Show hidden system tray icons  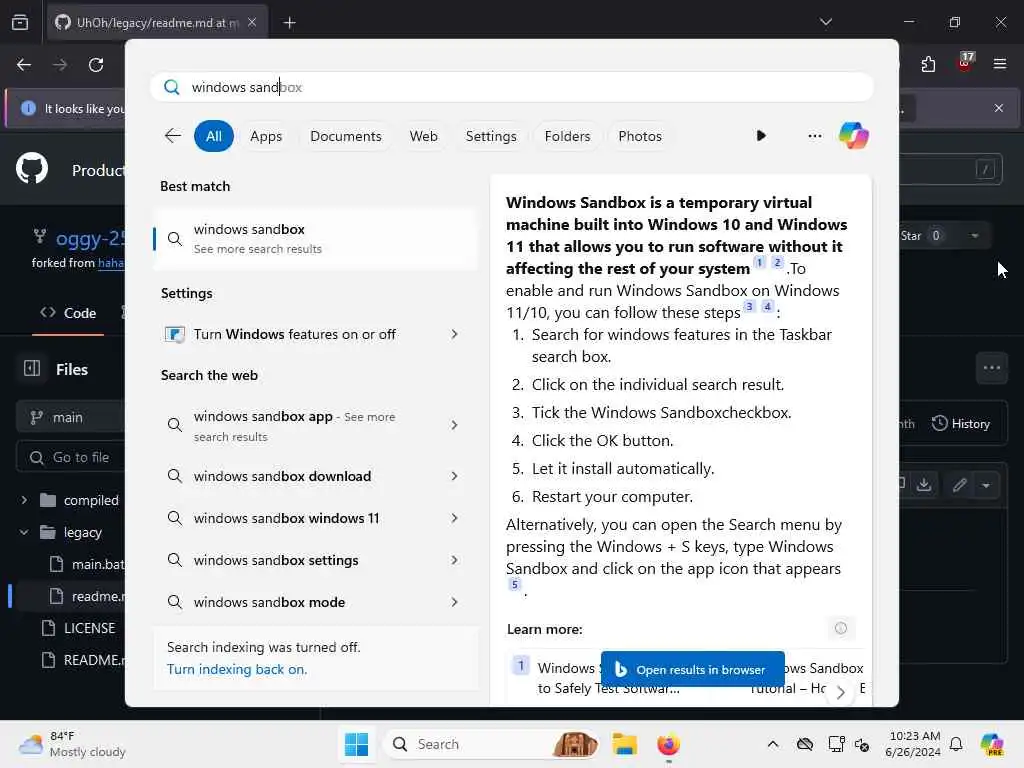[773, 744]
